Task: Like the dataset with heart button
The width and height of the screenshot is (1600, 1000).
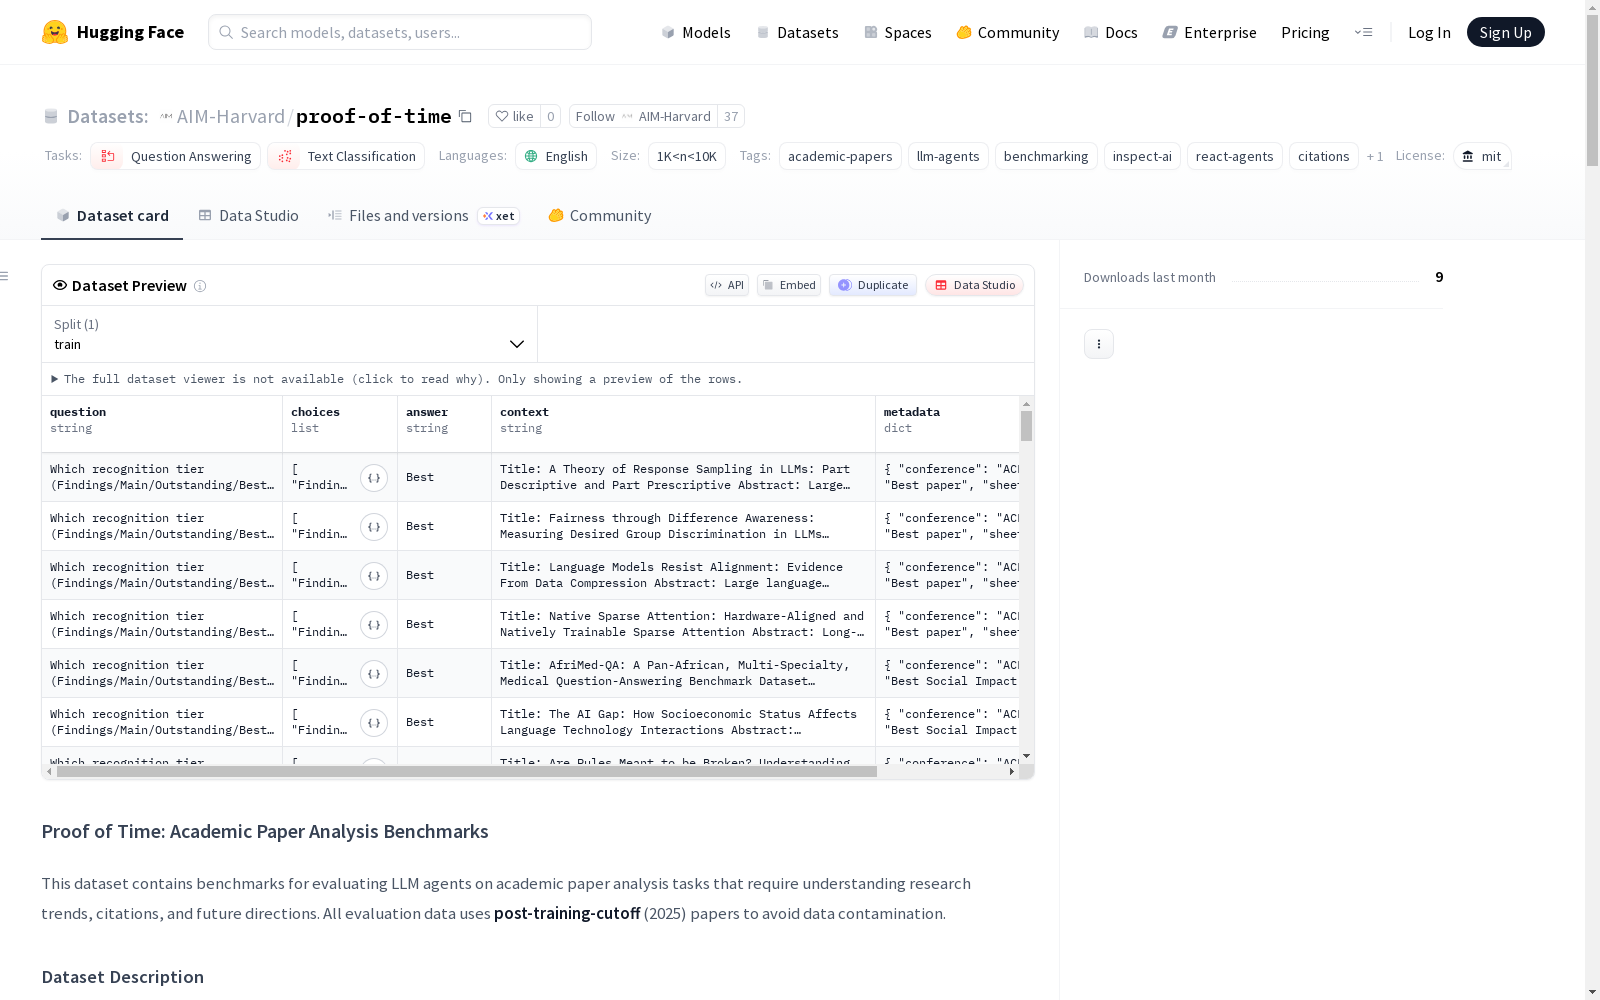Action: click(x=514, y=116)
